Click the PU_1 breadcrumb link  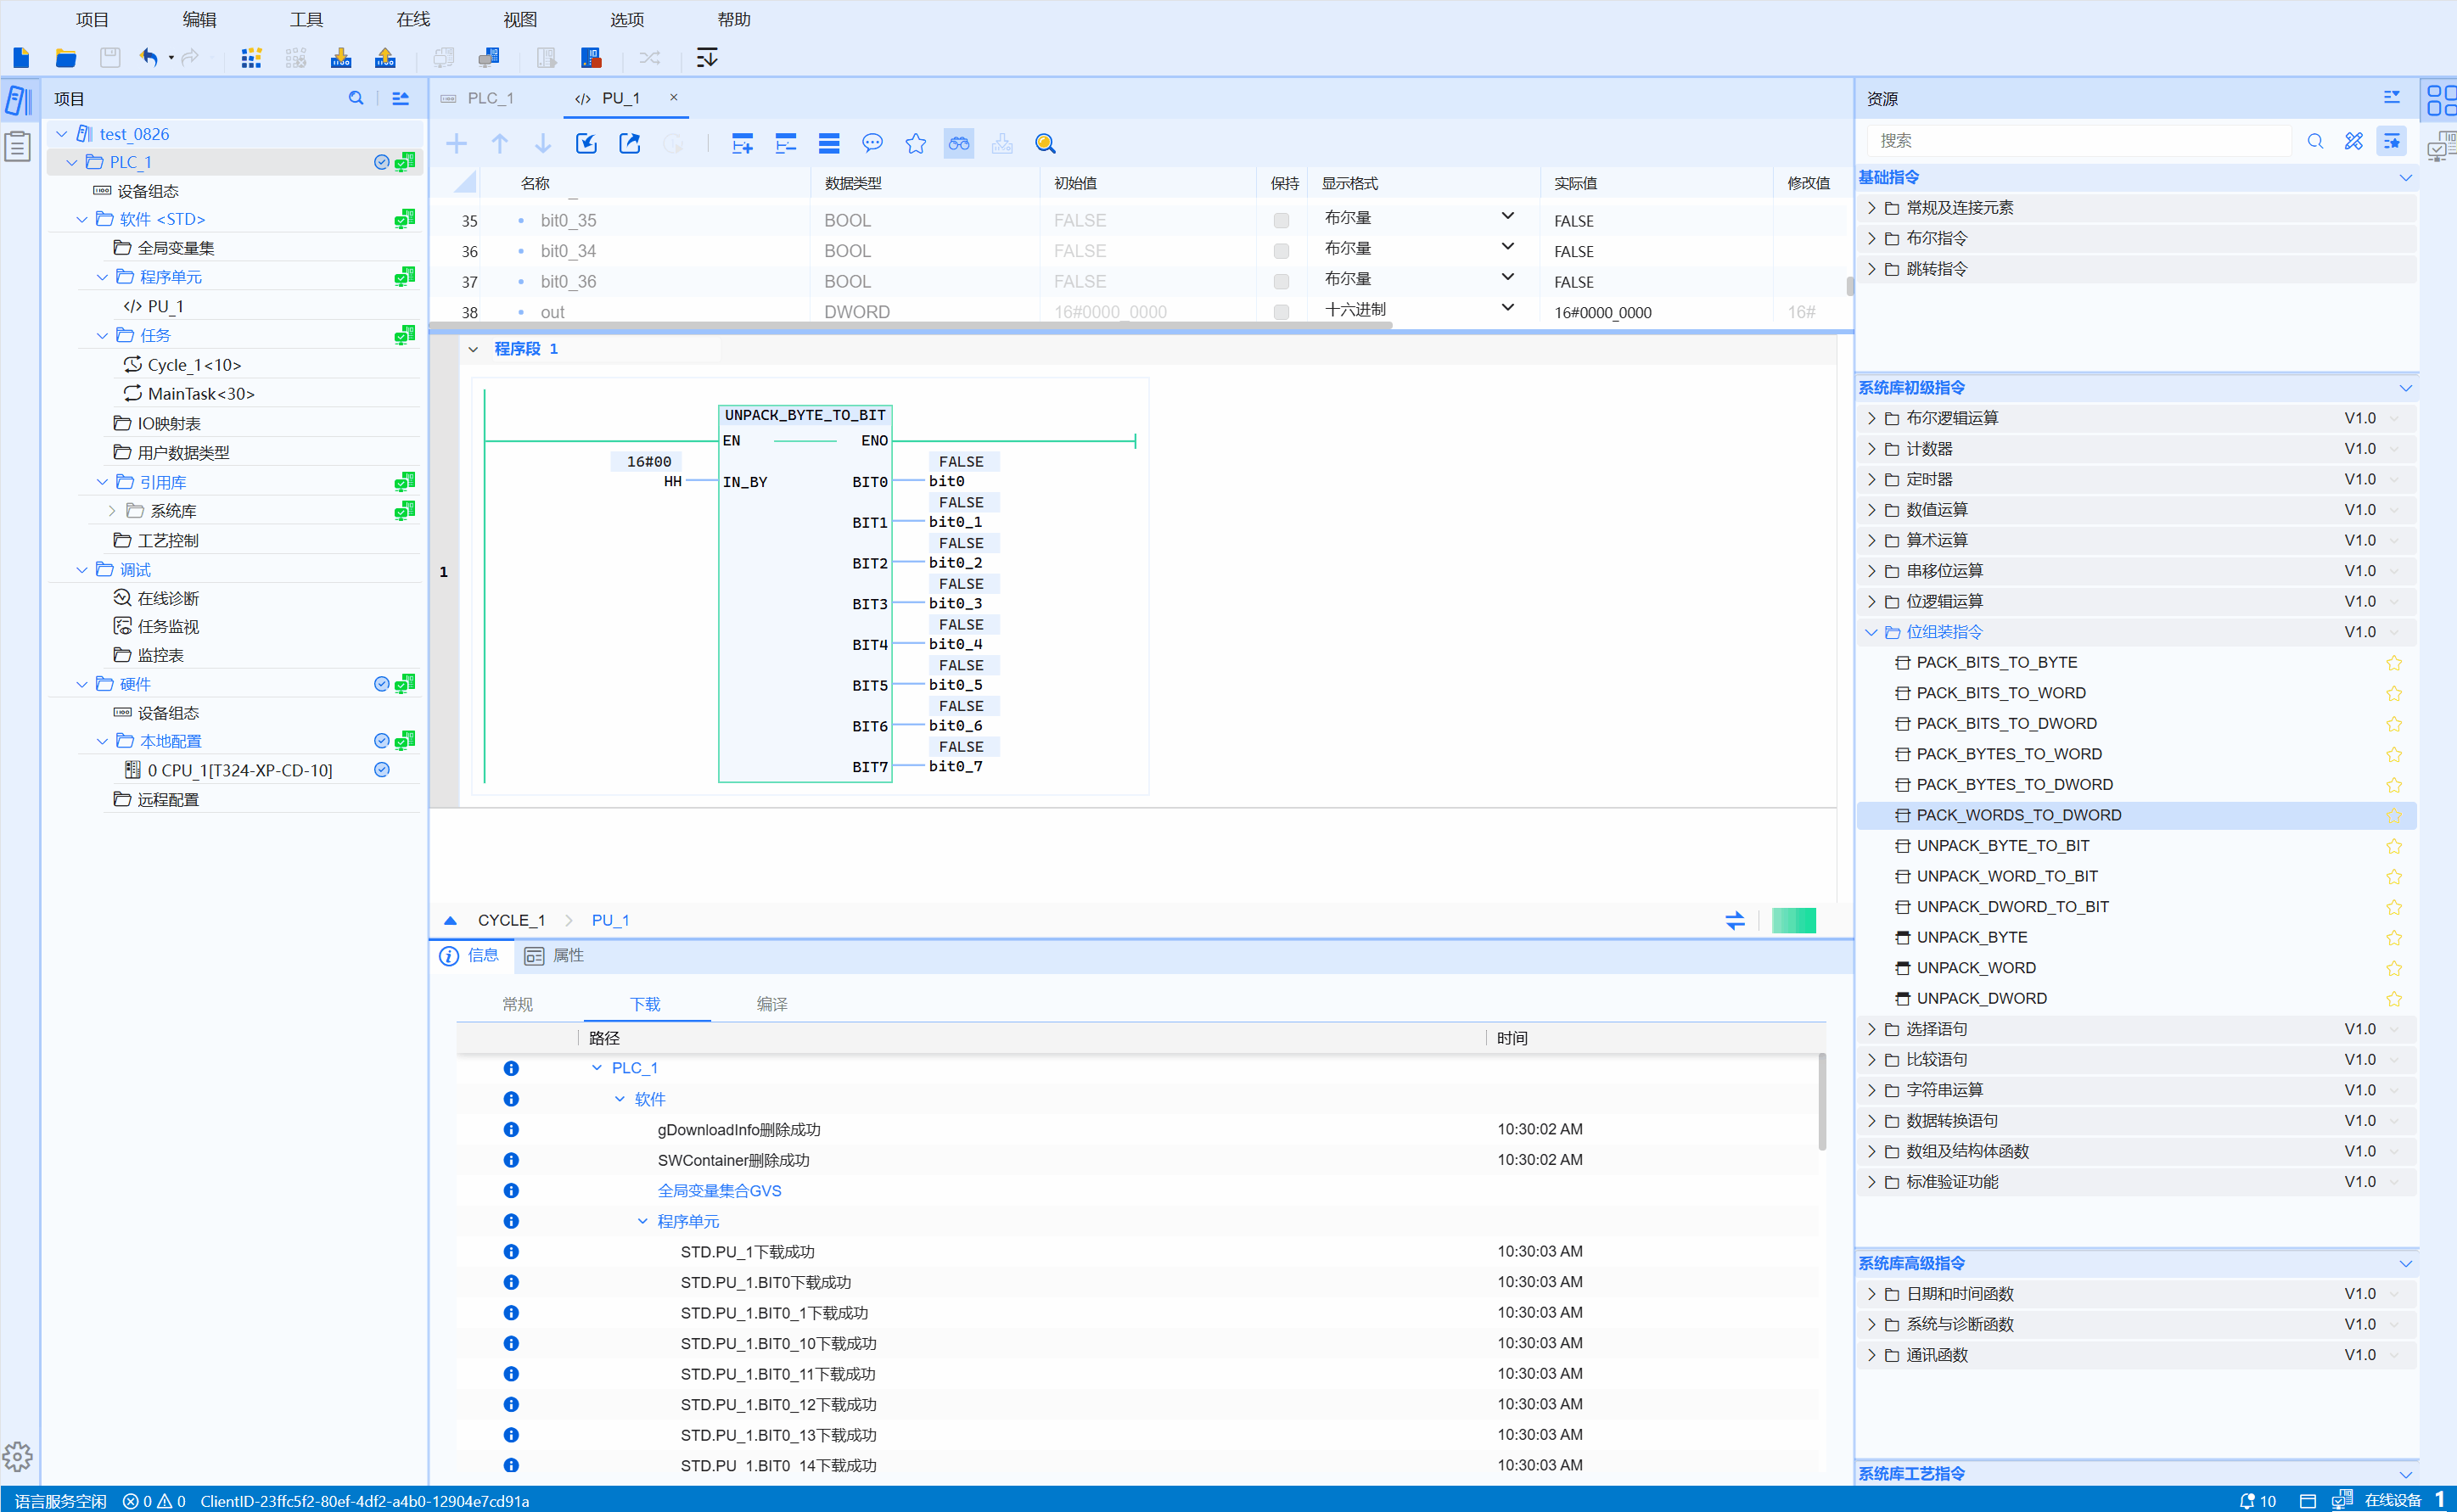point(610,920)
